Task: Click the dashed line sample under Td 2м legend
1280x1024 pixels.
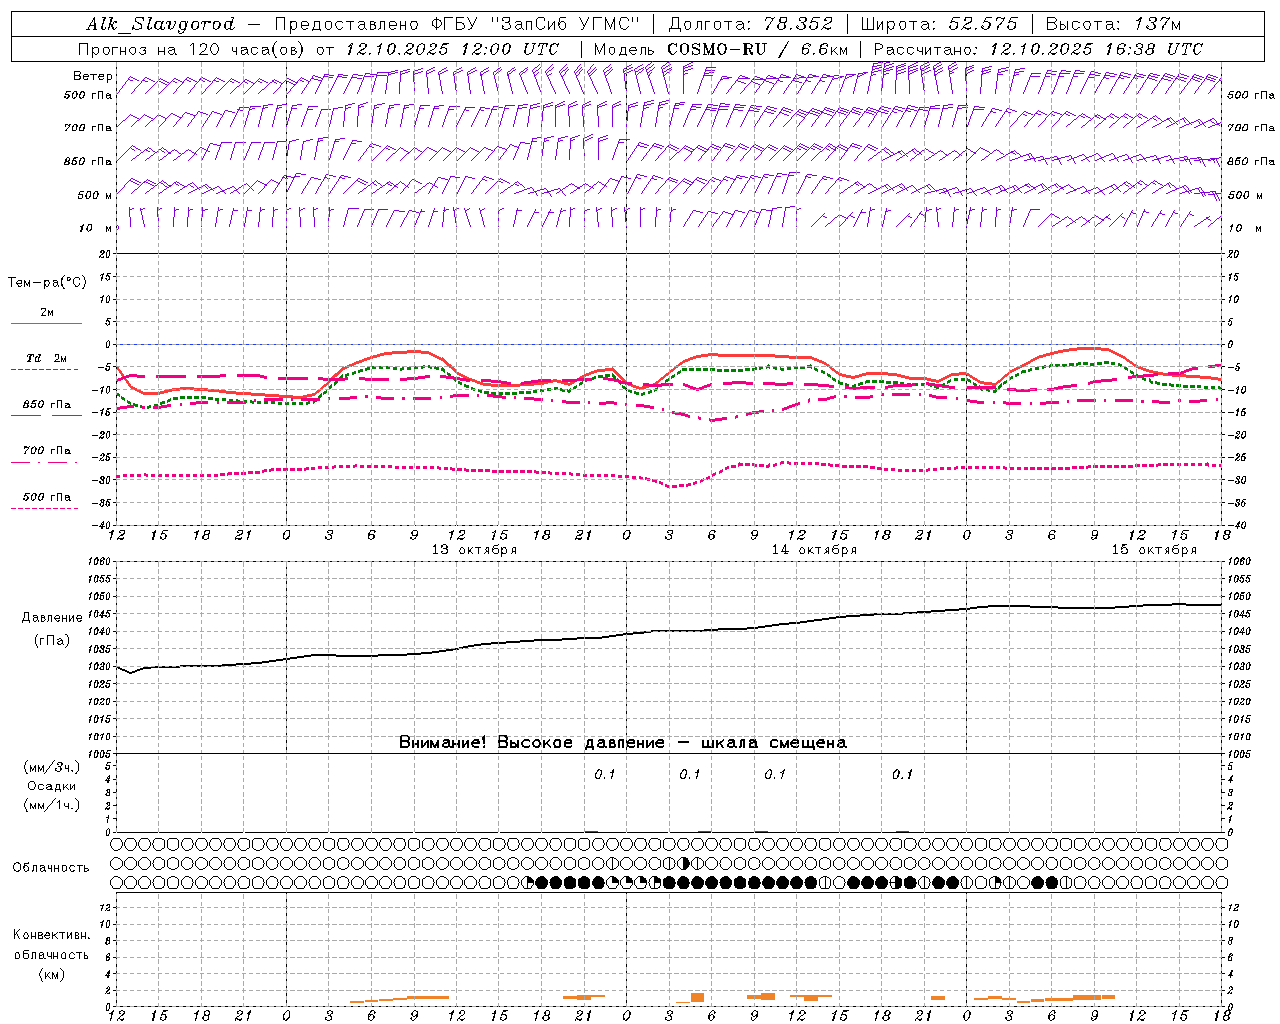Action: [x=45, y=369]
